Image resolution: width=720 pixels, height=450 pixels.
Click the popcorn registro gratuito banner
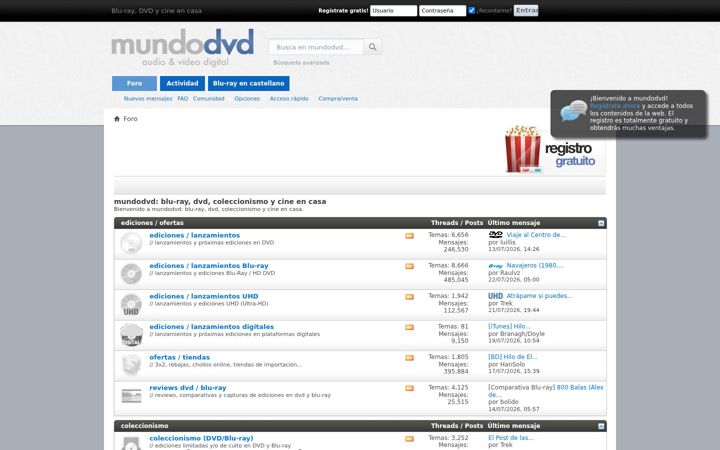coord(554,150)
